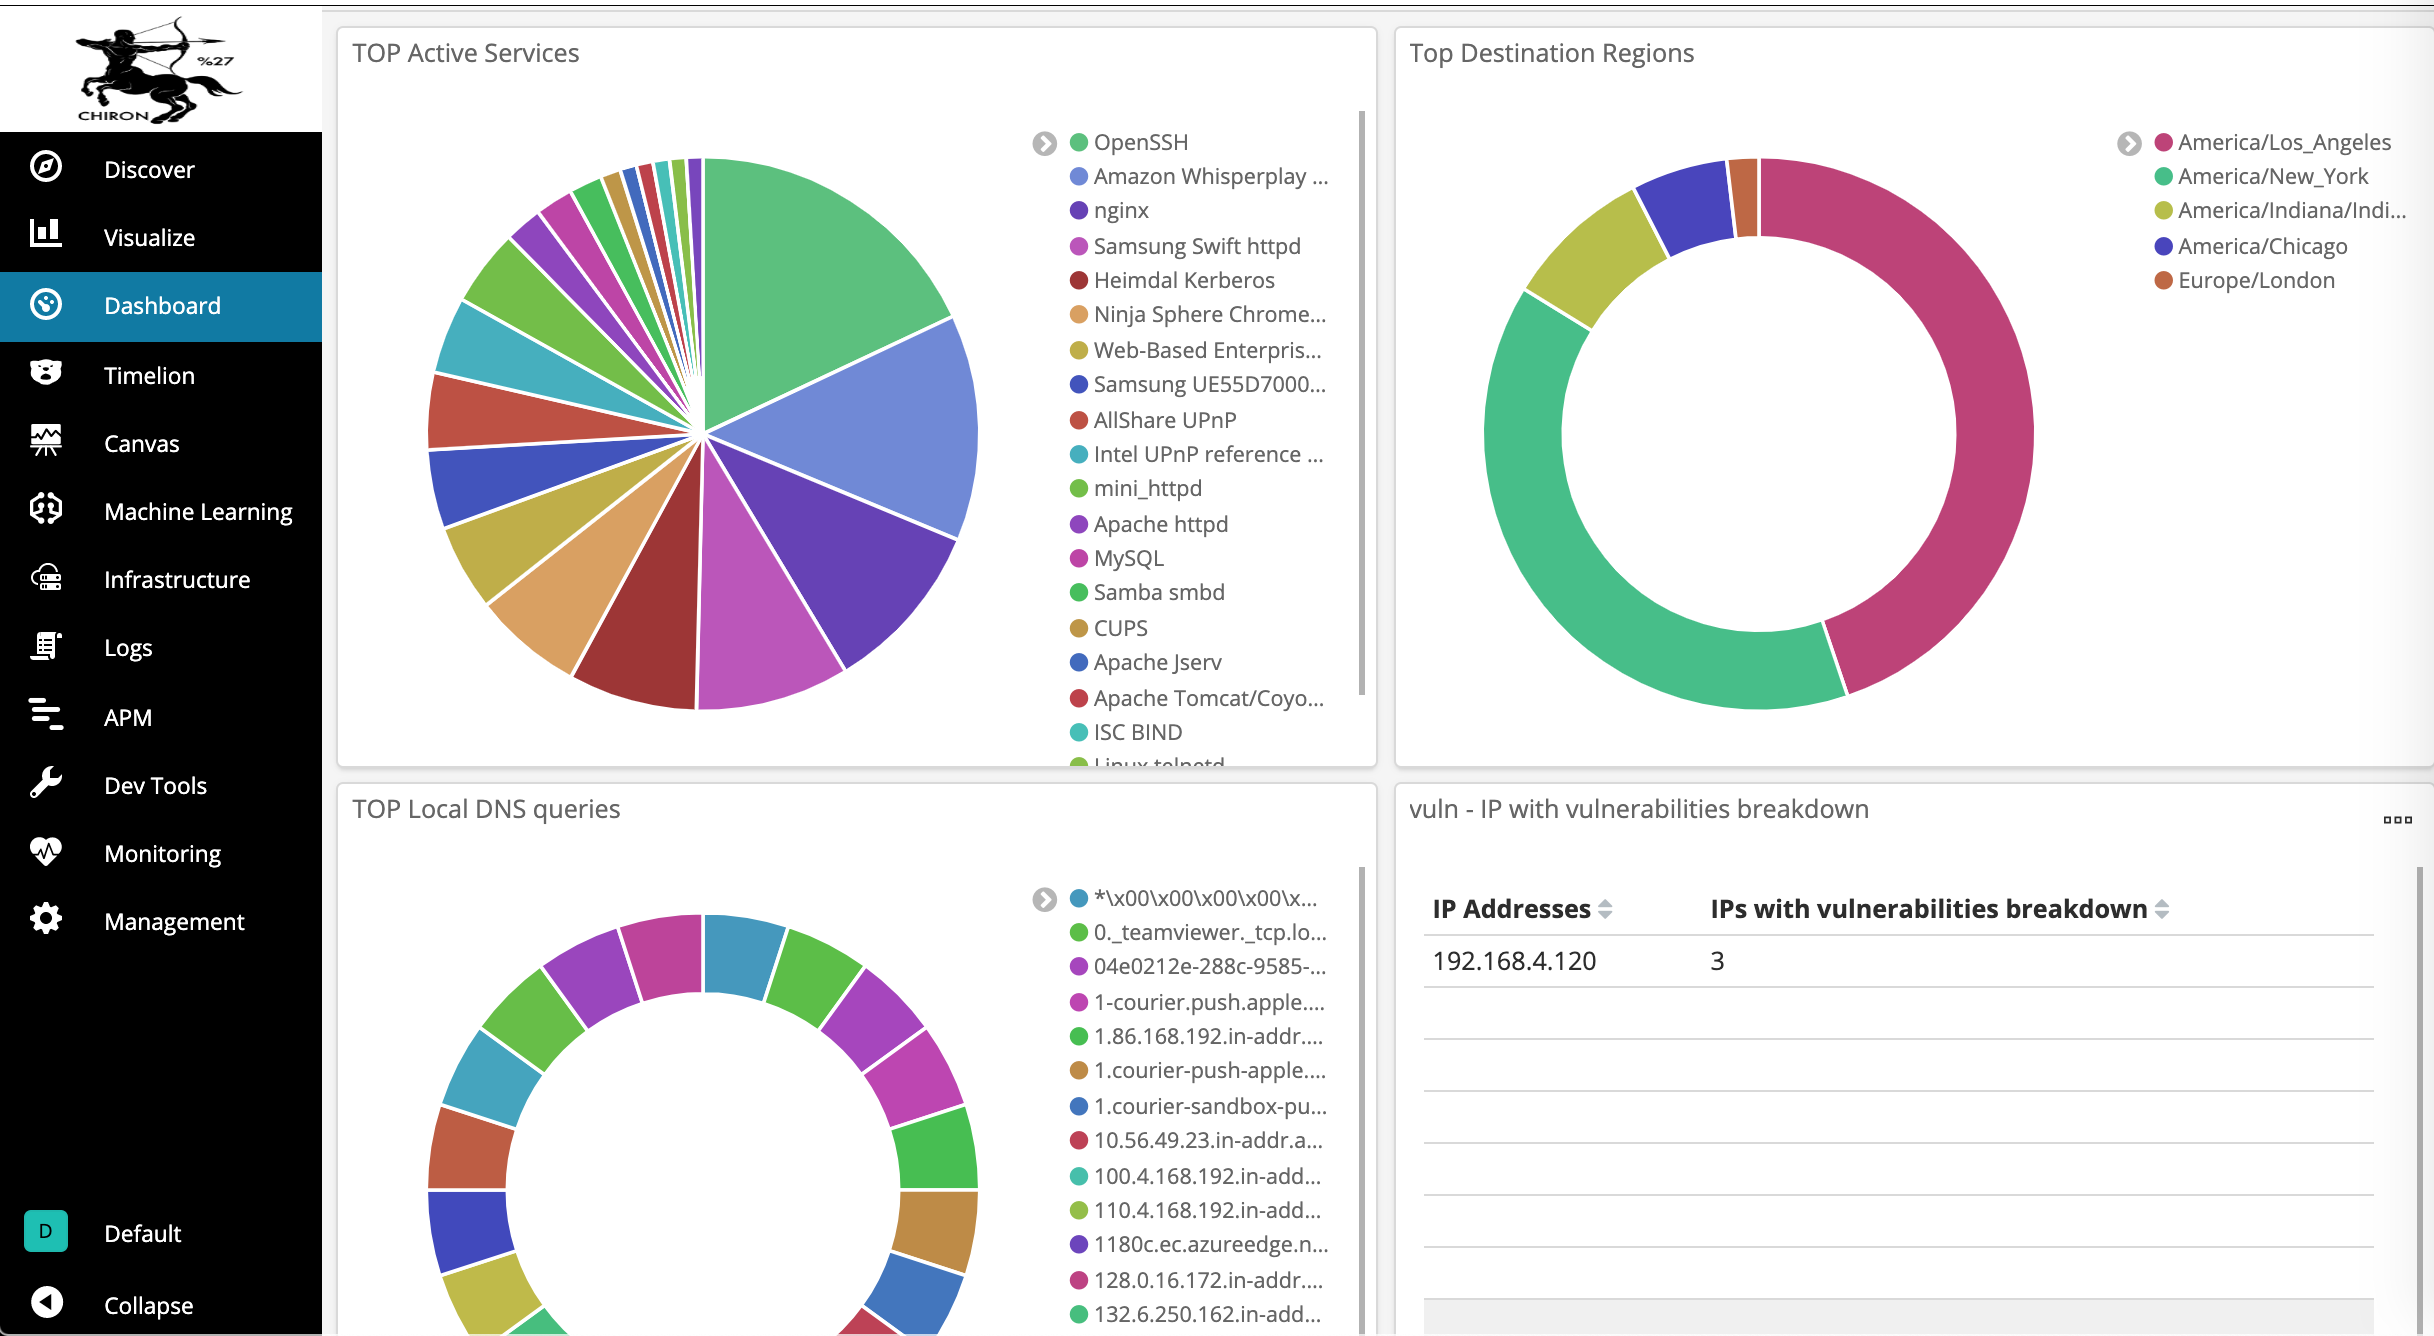Toggle the TOP Active Services legend arrow
2434x1336 pixels.
1044,143
